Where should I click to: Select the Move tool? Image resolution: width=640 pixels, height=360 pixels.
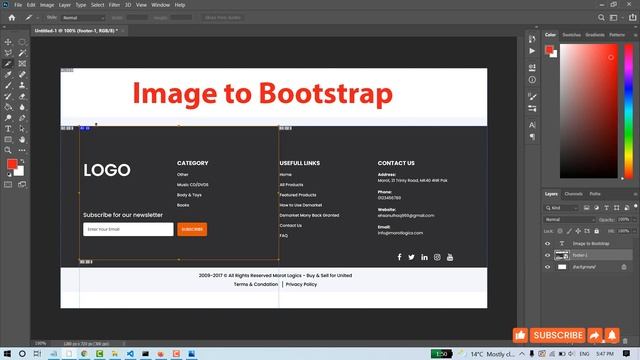(8, 42)
